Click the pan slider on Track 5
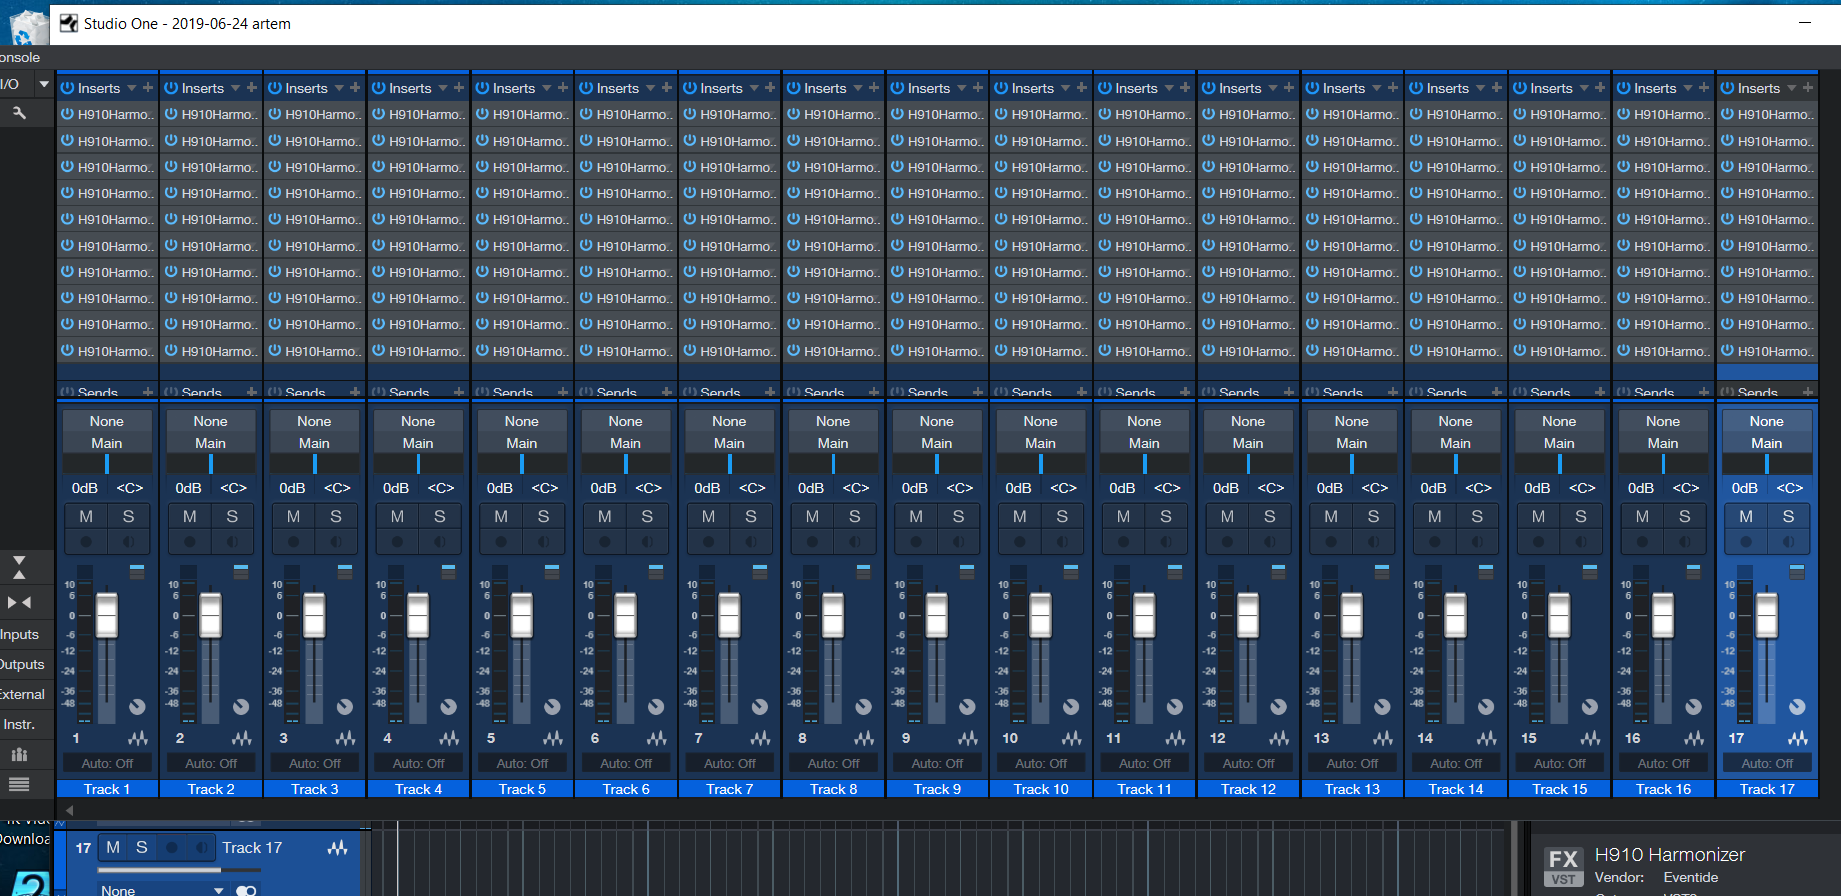This screenshot has height=896, width=1841. 522,464
